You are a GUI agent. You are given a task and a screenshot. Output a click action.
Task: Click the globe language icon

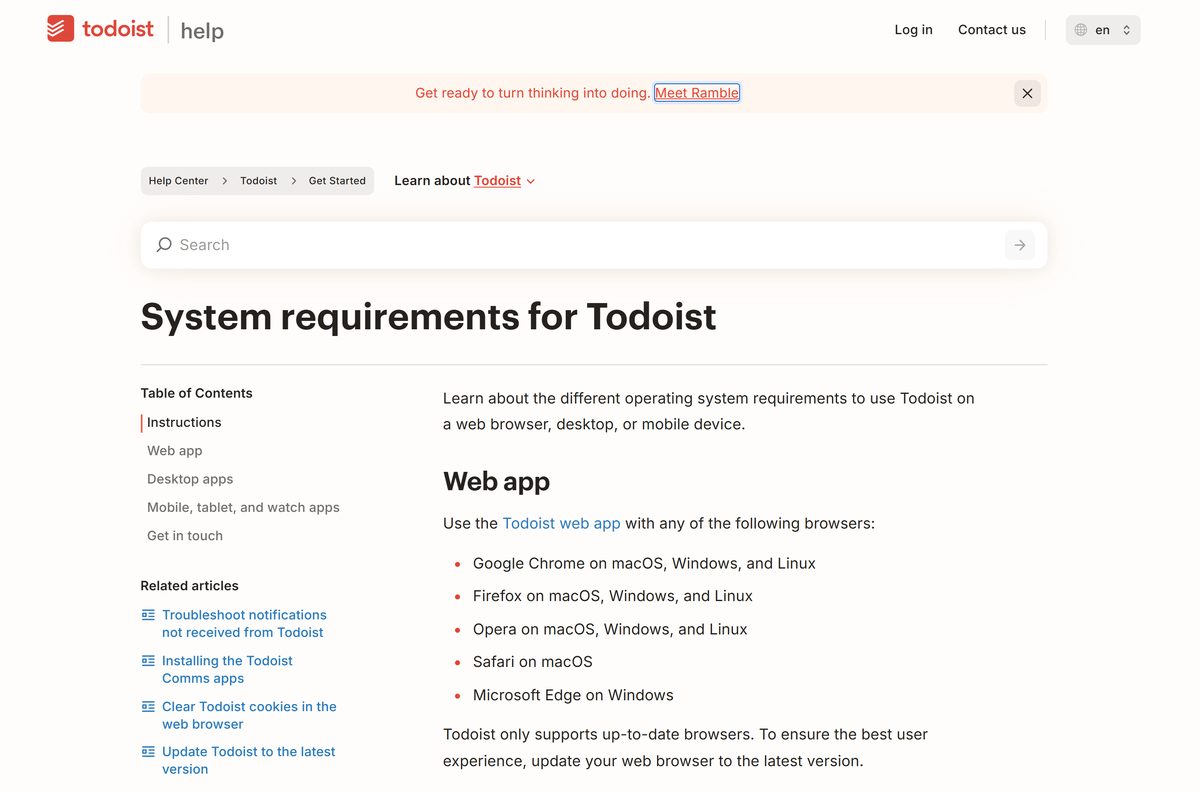tap(1080, 30)
